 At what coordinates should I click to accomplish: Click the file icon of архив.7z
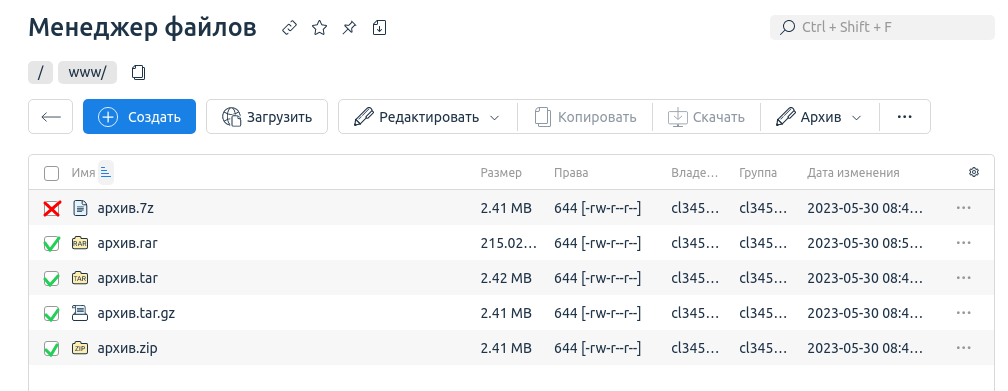[x=80, y=208]
